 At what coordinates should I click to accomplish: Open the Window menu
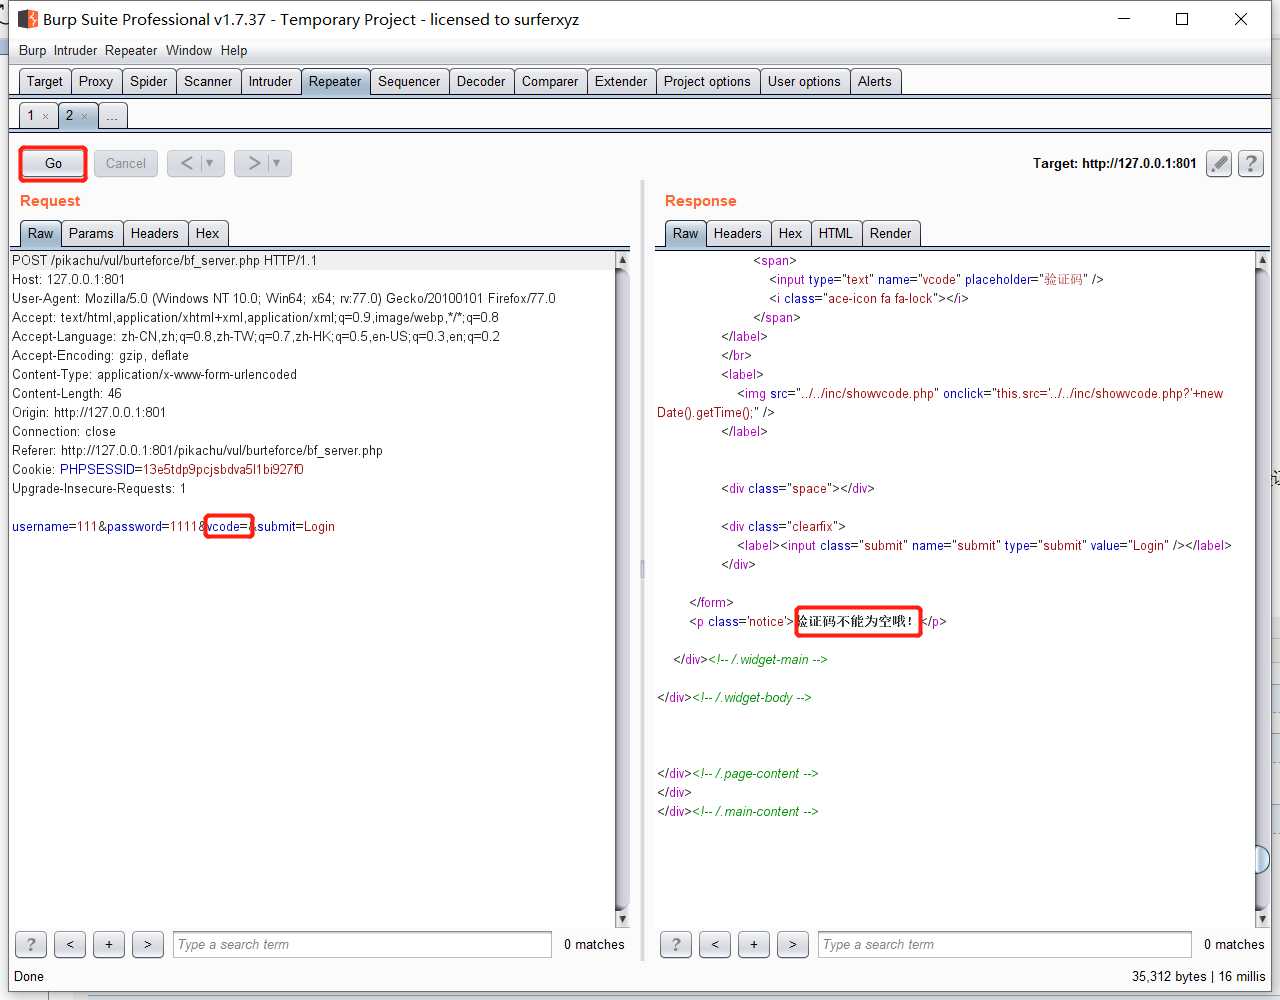[x=189, y=50]
